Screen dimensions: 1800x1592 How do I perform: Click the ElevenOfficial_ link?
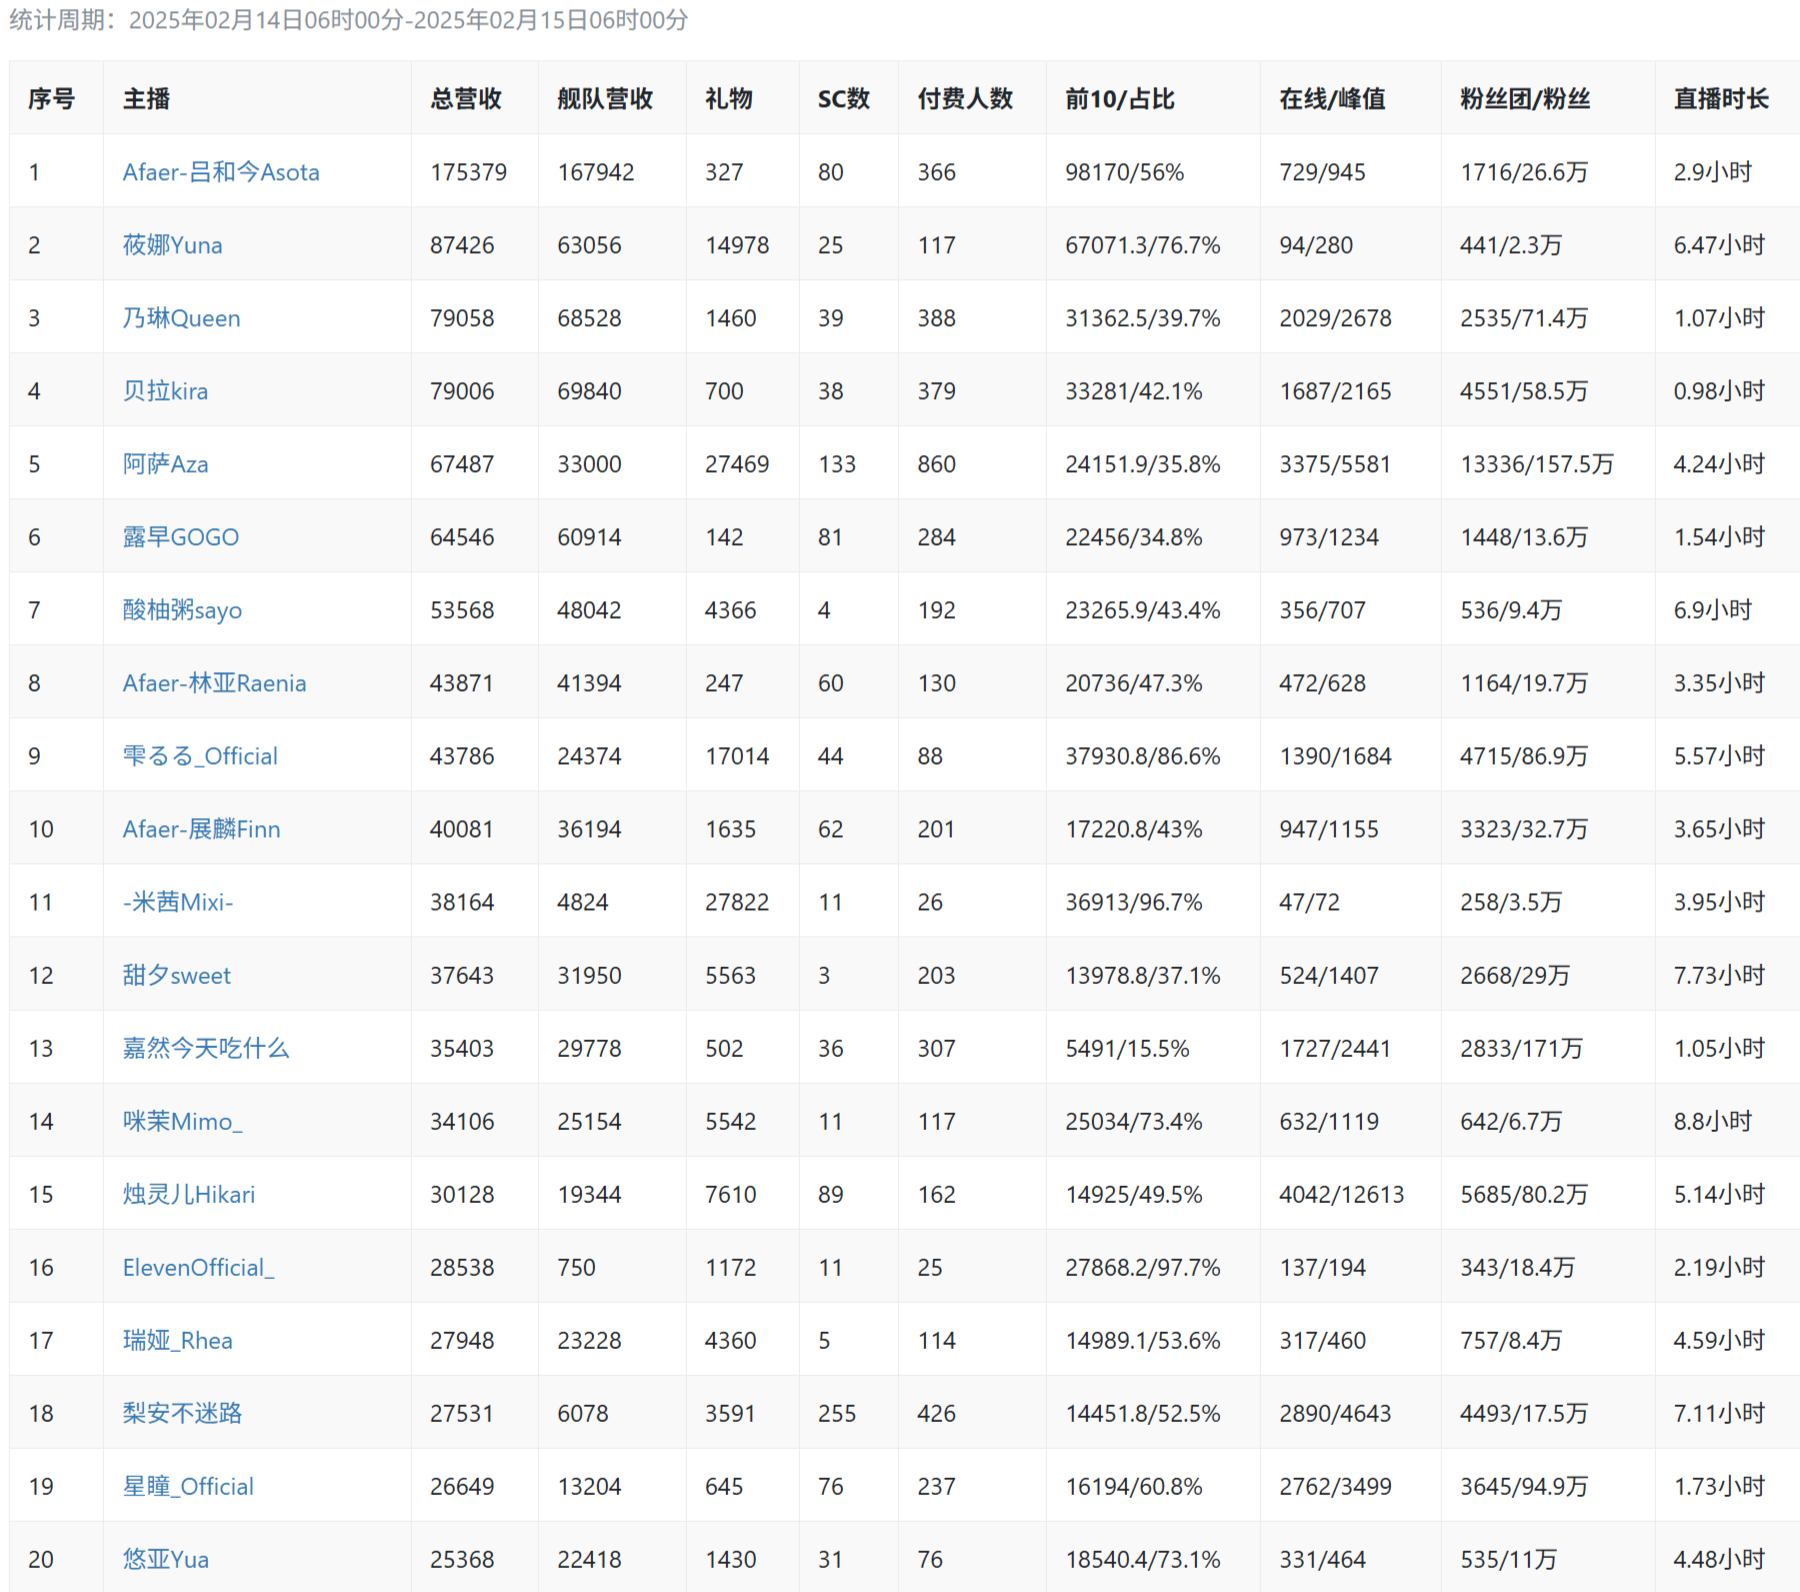(x=198, y=1267)
